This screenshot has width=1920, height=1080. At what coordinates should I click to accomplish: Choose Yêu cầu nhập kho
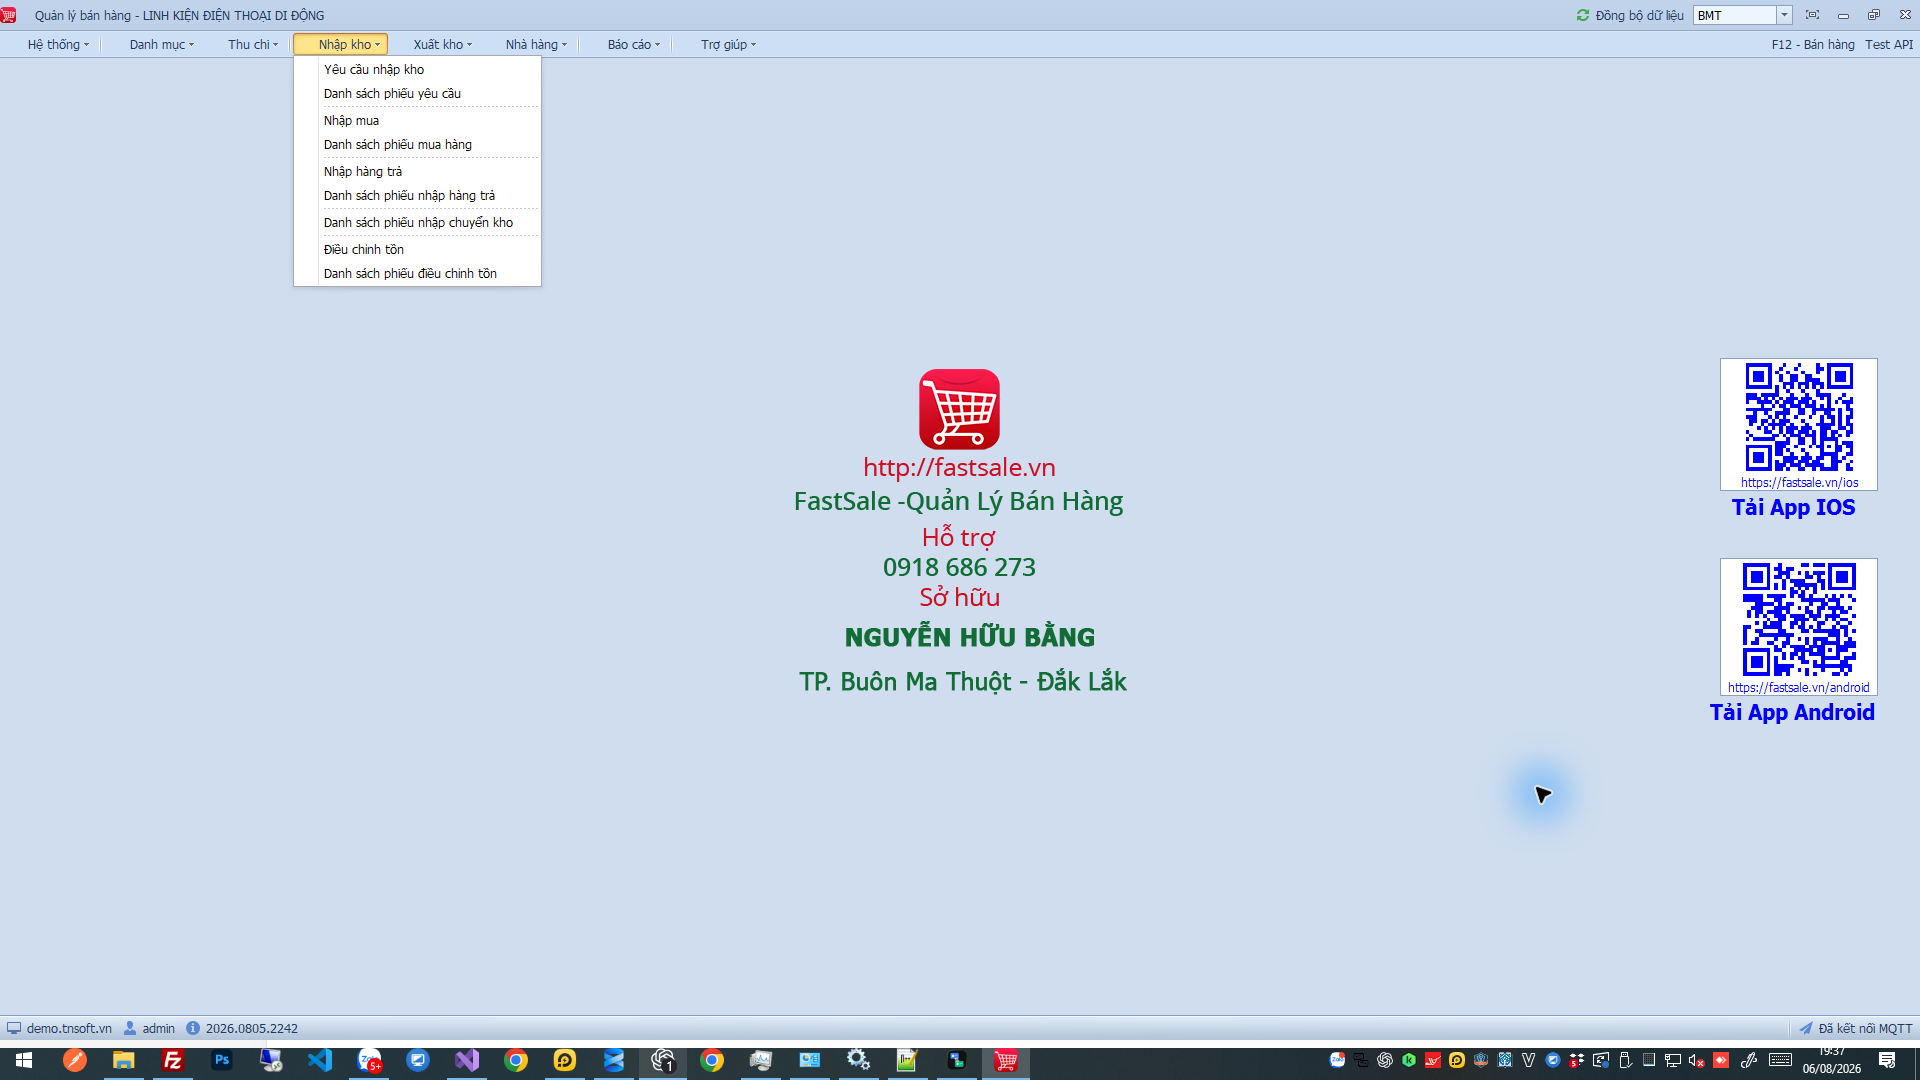(418, 69)
